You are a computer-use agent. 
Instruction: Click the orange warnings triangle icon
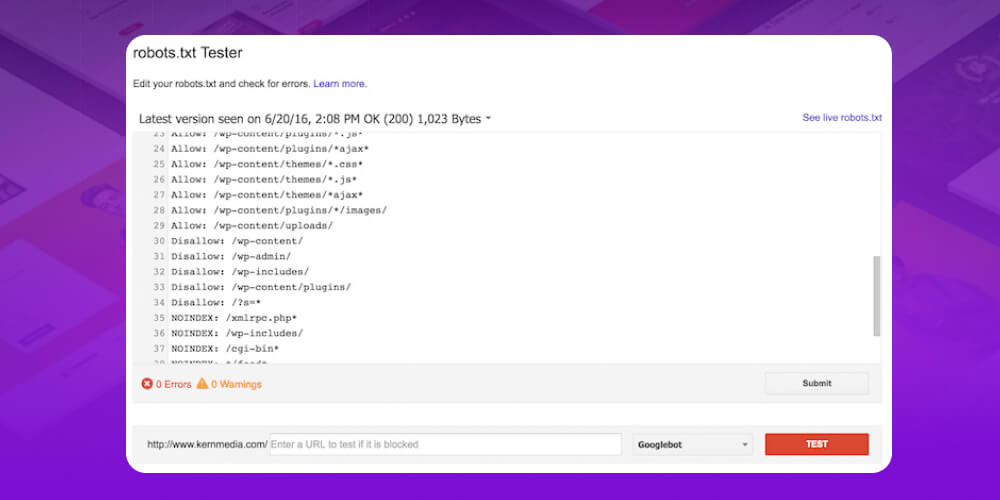point(202,383)
